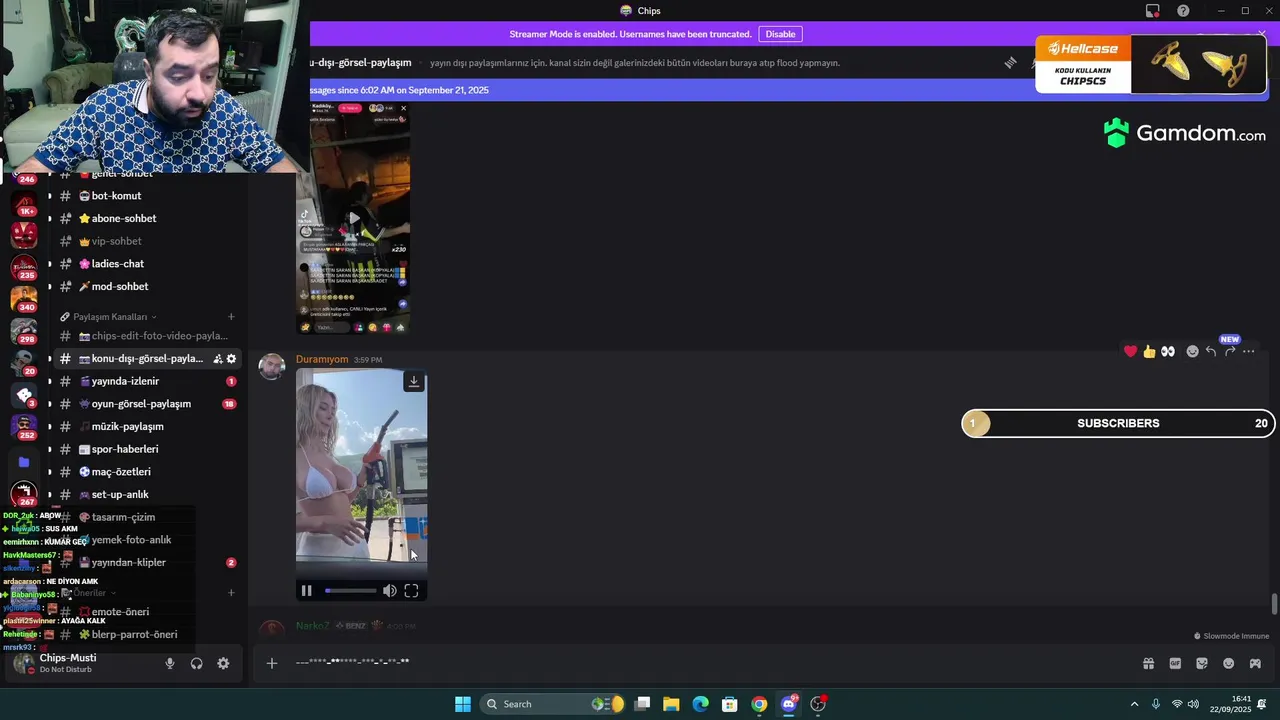React with the red heart emoji
This screenshot has width=1280, height=720.
click(1130, 351)
